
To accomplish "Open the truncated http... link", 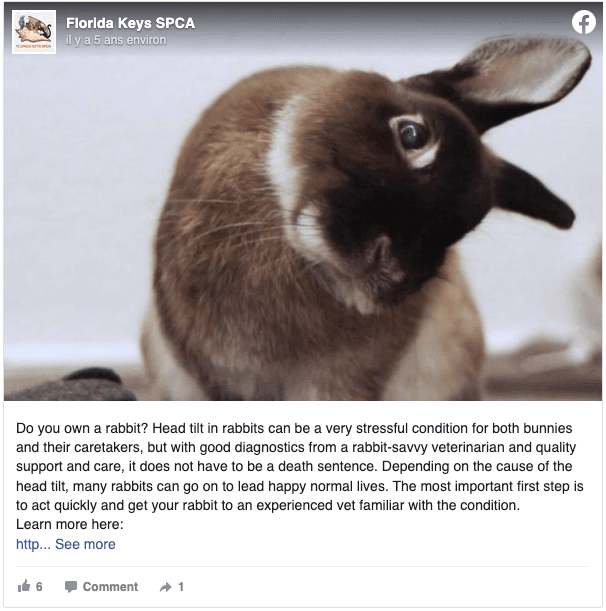I will click(33, 544).
